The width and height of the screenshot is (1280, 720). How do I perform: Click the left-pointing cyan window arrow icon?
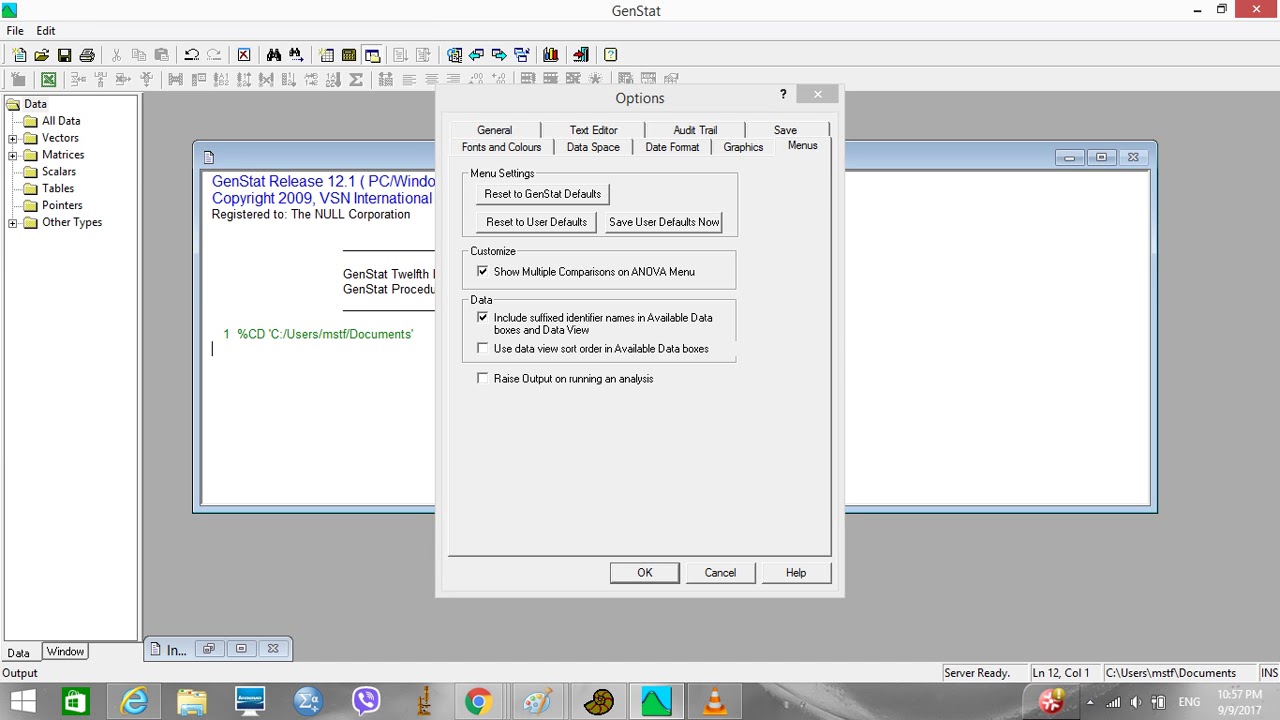[476, 55]
